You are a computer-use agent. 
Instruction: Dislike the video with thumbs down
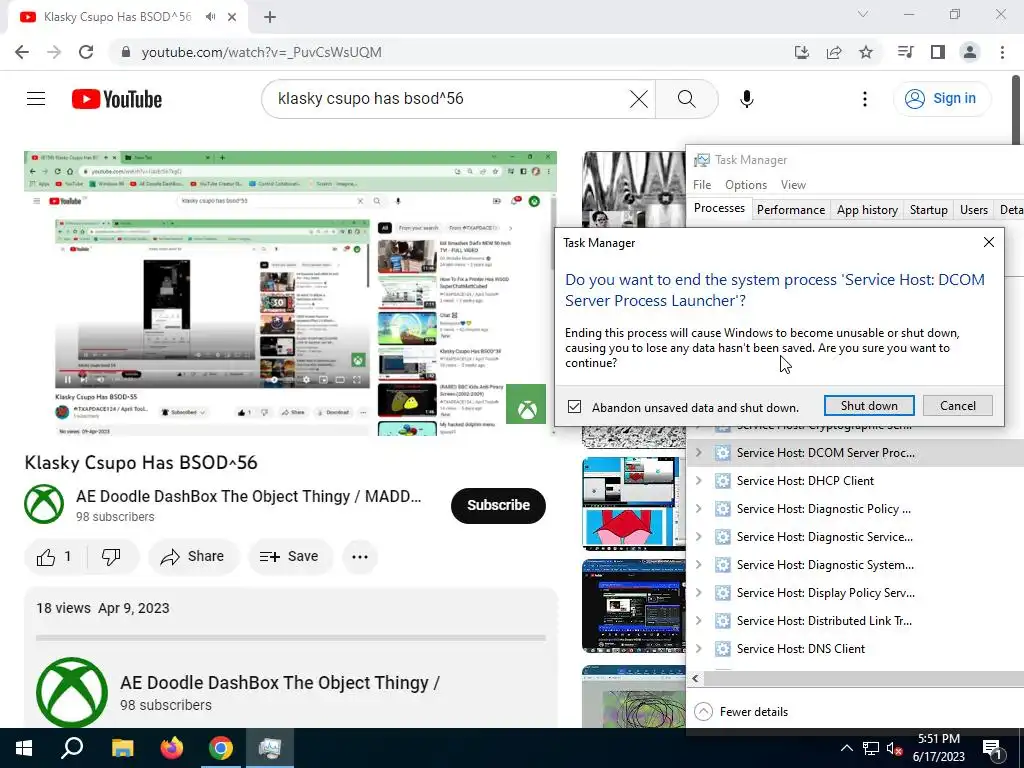tap(111, 556)
